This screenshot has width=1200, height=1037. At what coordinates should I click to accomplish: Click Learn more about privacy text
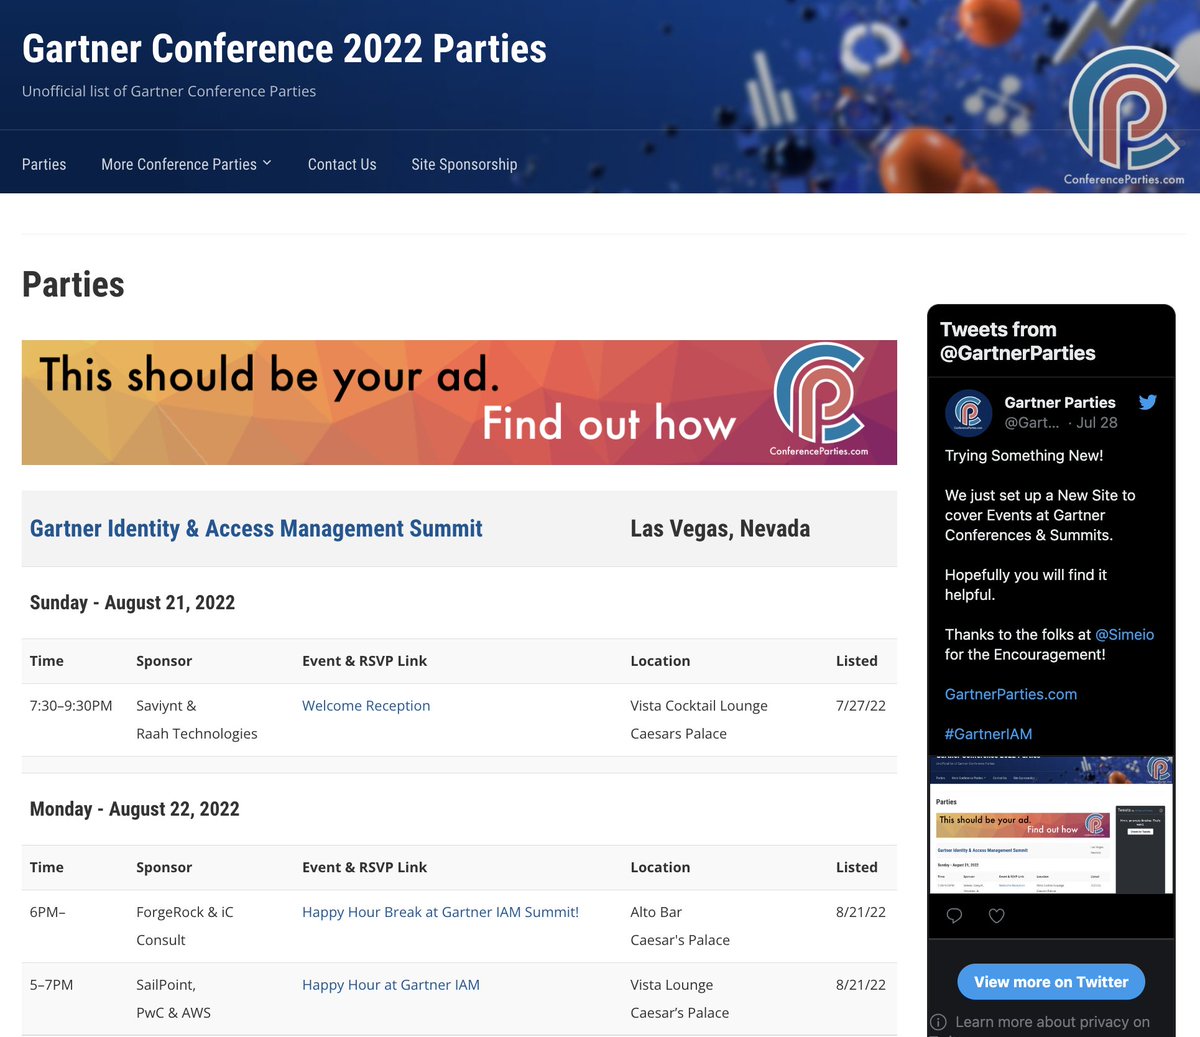click(x=1052, y=1022)
